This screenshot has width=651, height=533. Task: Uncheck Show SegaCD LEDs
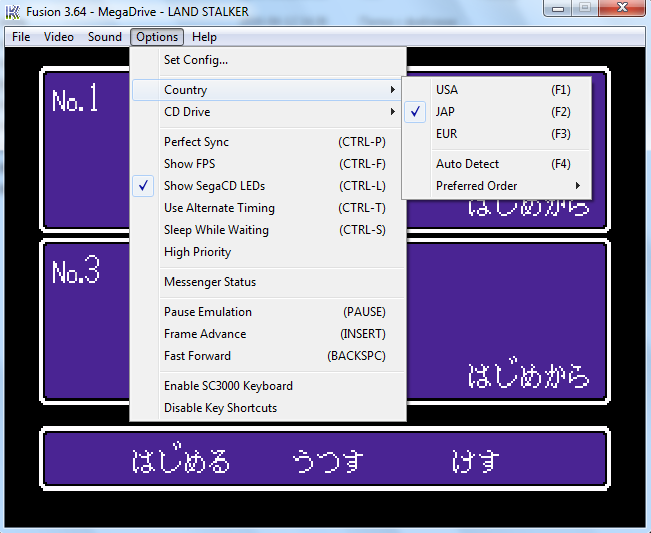(268, 186)
